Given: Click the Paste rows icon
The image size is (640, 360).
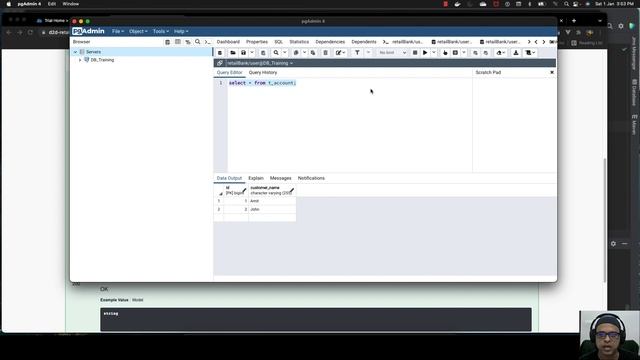Looking at the screenshot, I should point(313,53).
